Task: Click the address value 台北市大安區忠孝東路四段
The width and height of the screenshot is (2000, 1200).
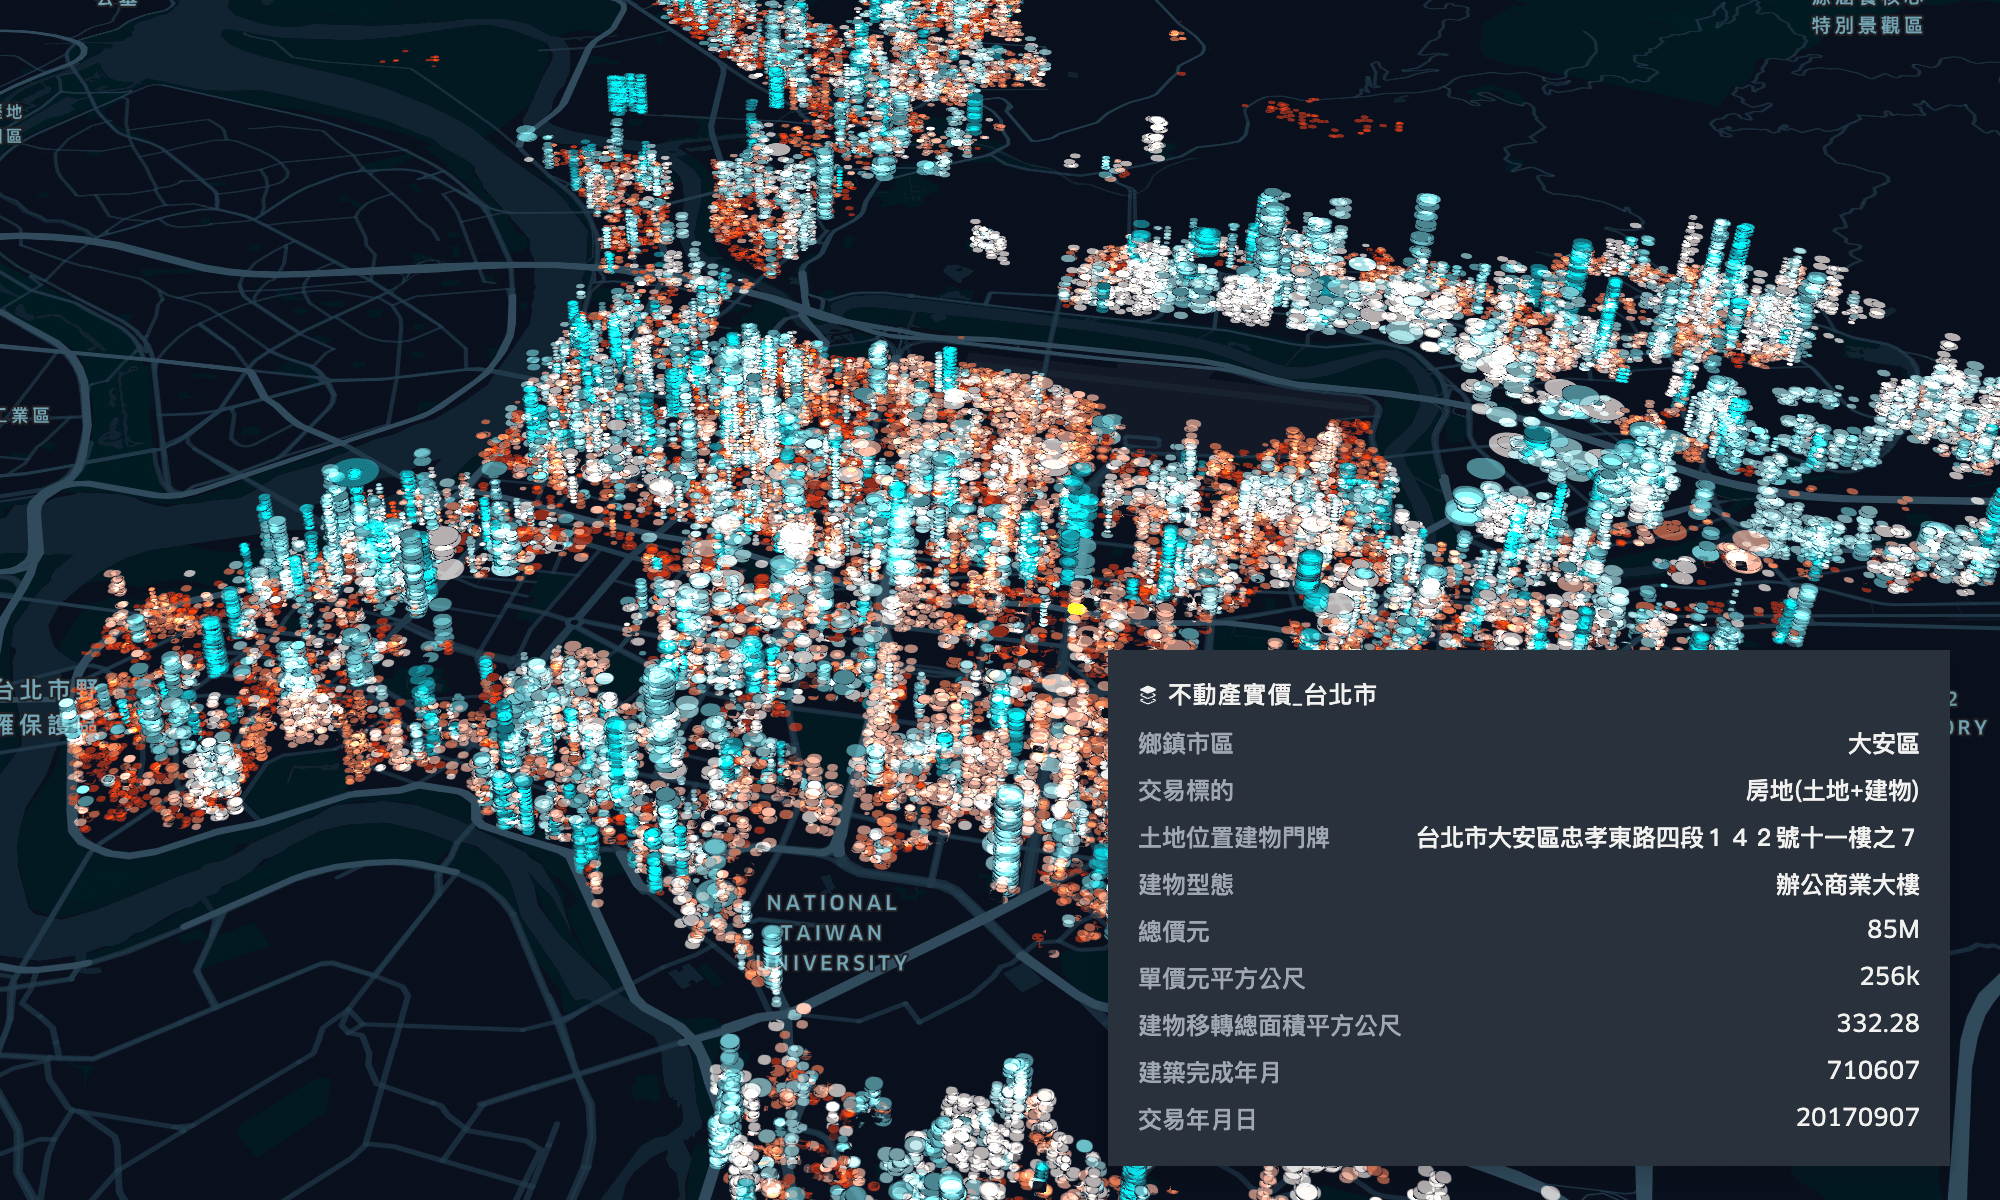Action: pos(1667,837)
